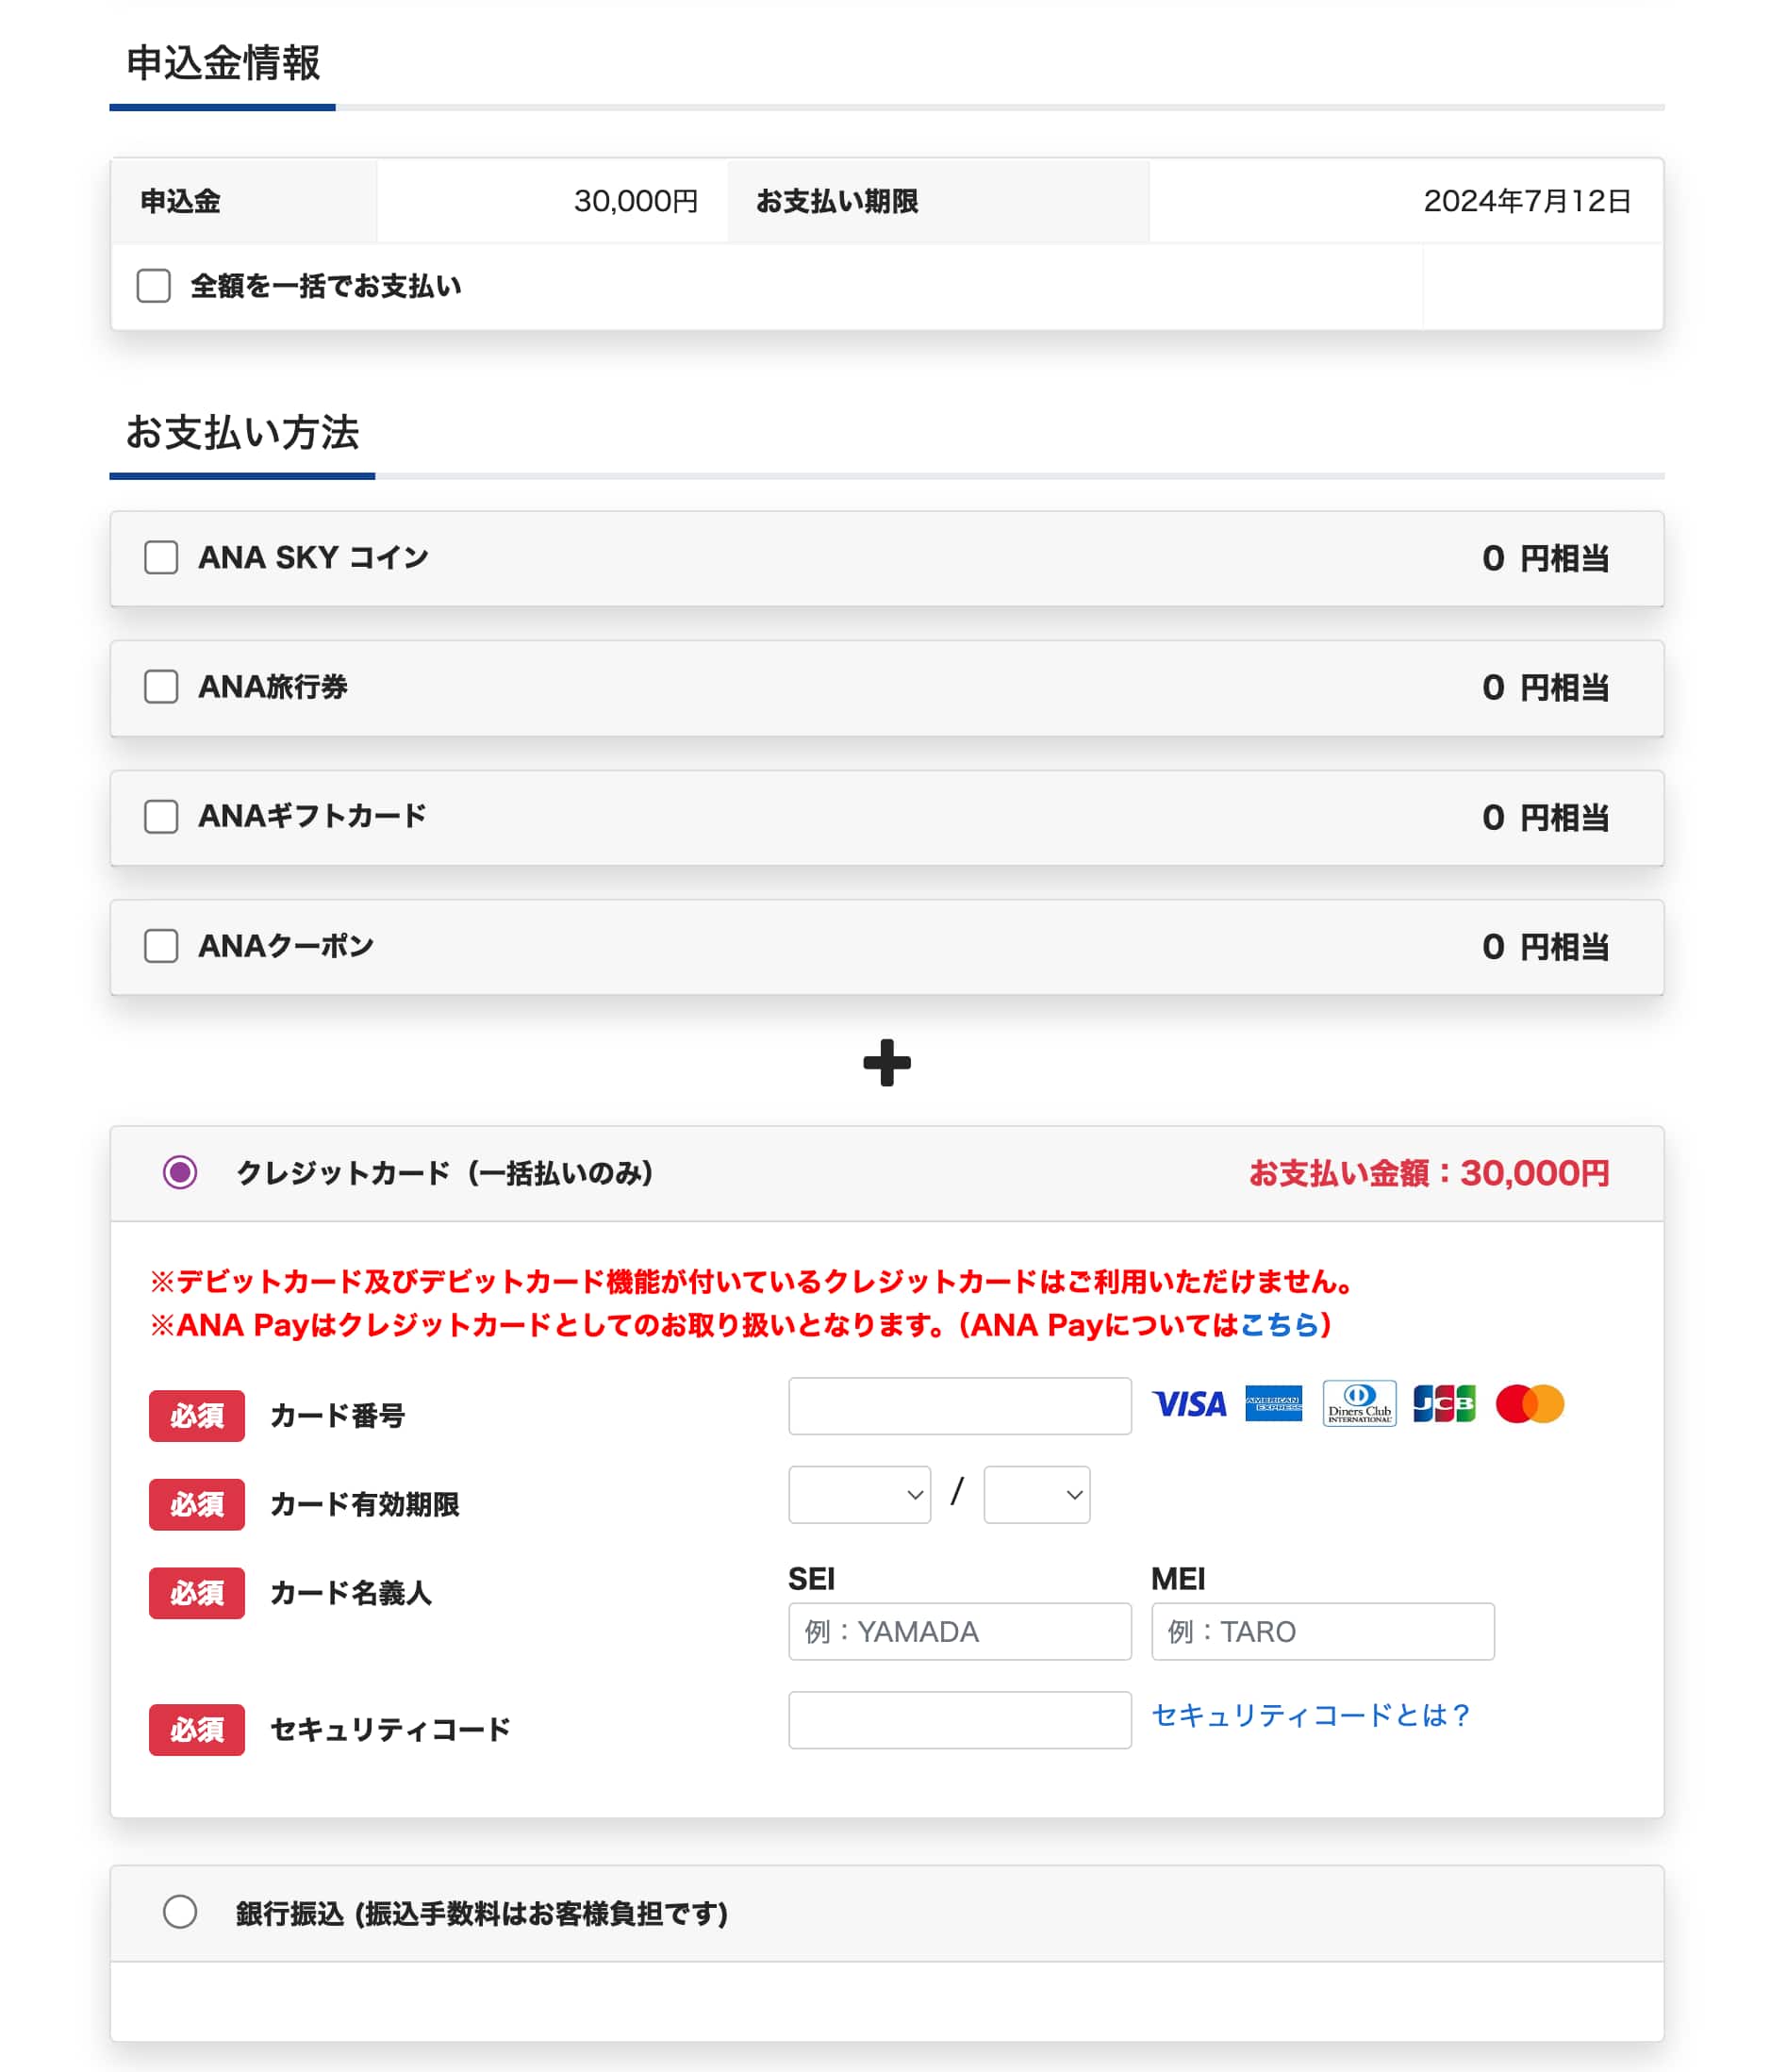The height and width of the screenshot is (2072, 1770).
Task: Focus the カード番号 input field
Action: pyautogui.click(x=959, y=1406)
